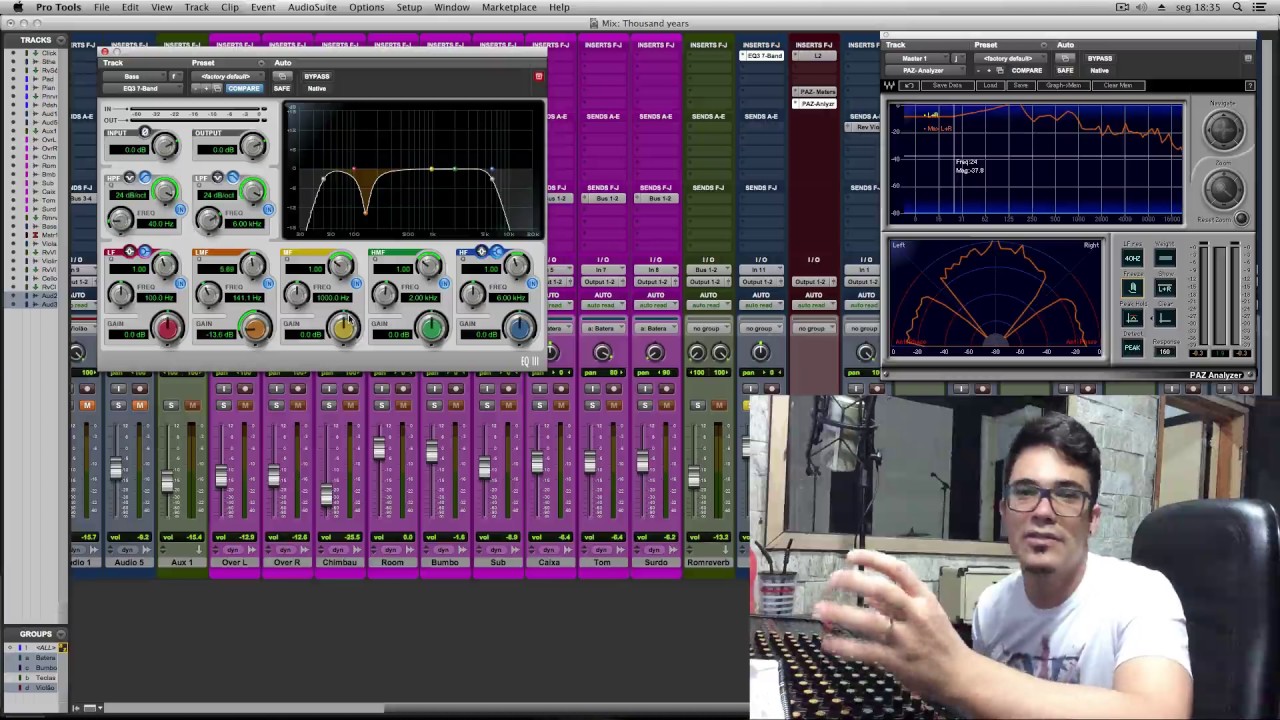Viewport: 1280px width, 720px height.
Task: Click BYPASS in the EQ plugin
Action: tap(317, 76)
